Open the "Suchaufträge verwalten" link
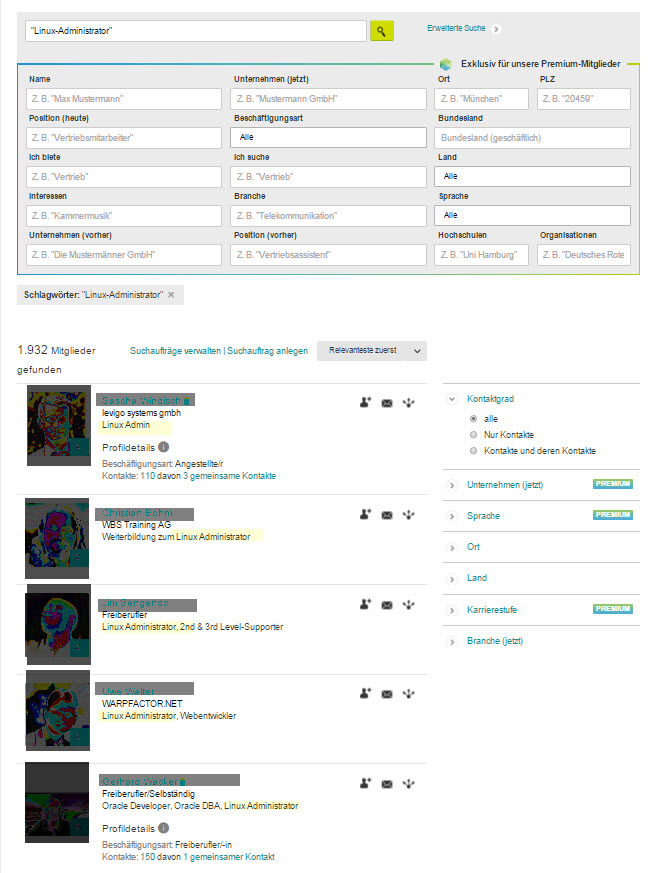Image resolution: width=654 pixels, height=873 pixels. click(x=175, y=351)
